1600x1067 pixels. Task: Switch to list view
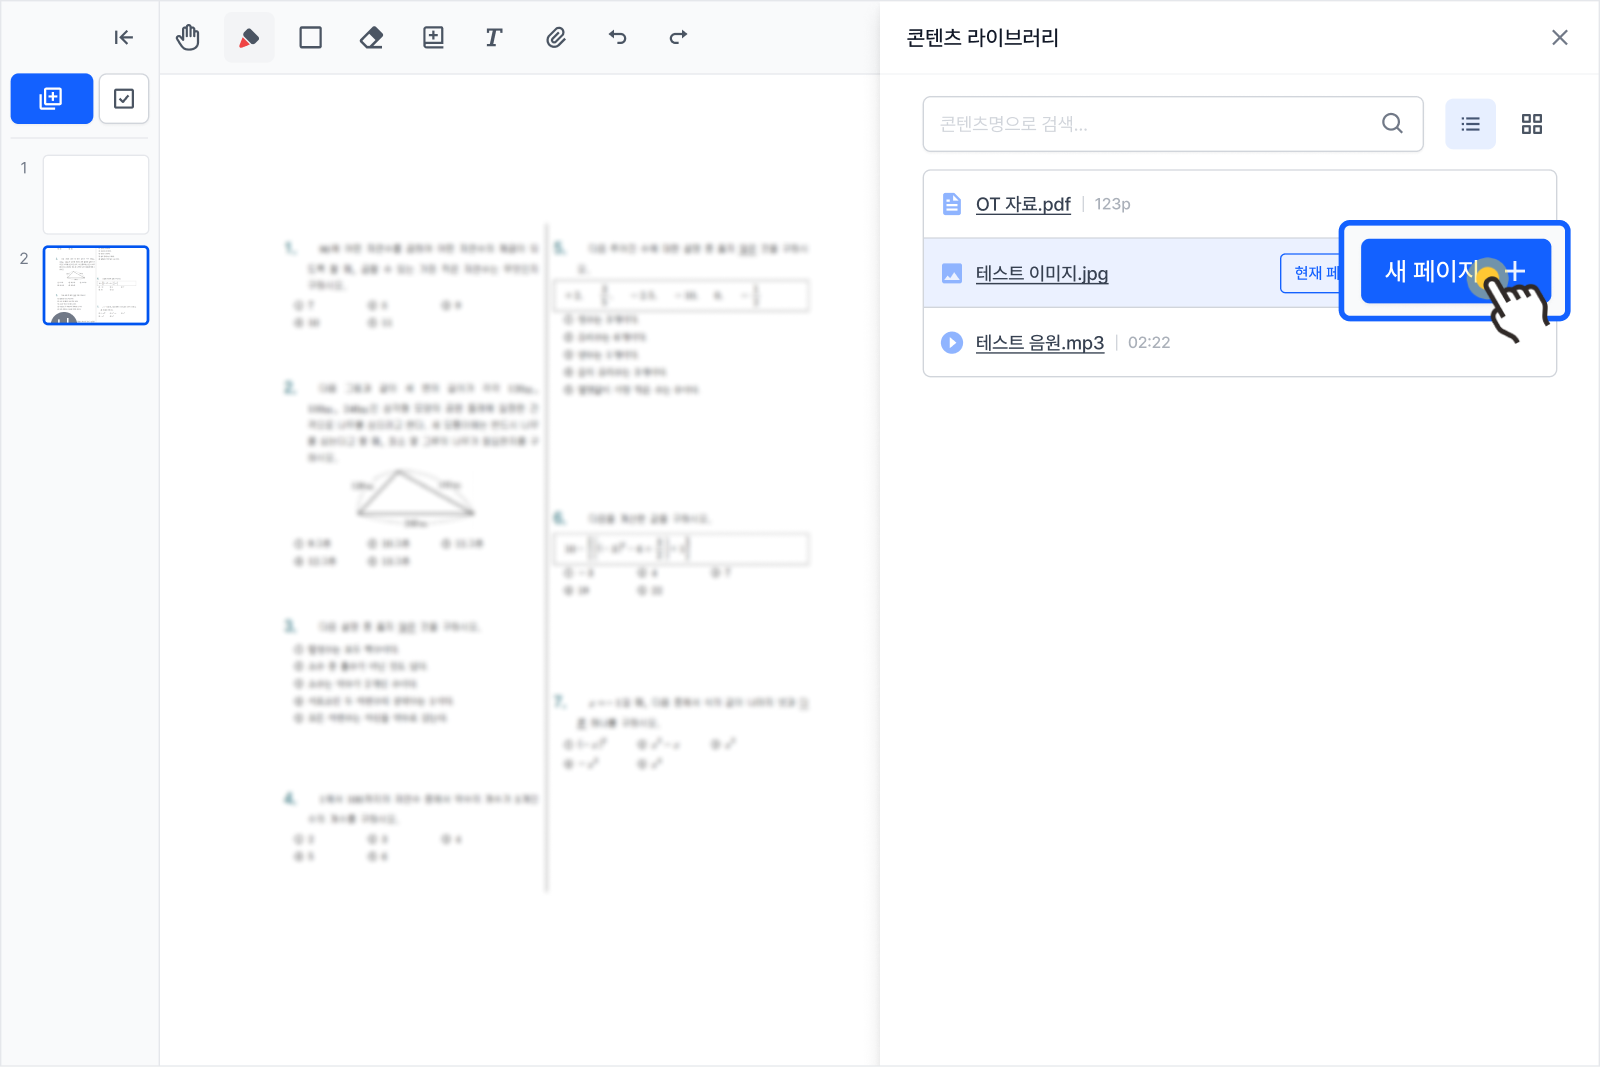pos(1471,124)
